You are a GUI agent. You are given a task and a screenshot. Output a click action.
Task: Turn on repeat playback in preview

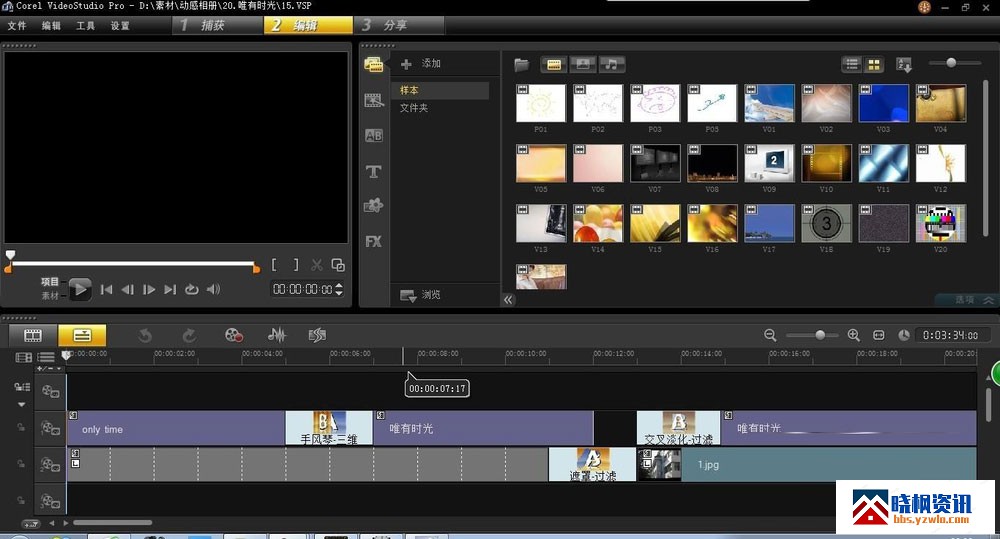(191, 290)
